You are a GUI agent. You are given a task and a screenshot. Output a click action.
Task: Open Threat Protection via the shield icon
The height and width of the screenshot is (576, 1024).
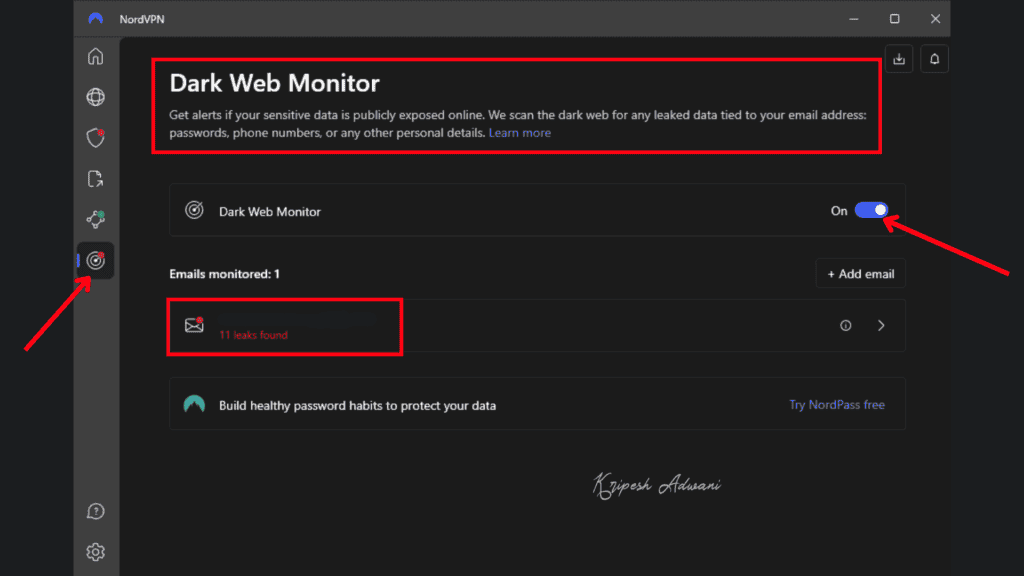tap(95, 138)
